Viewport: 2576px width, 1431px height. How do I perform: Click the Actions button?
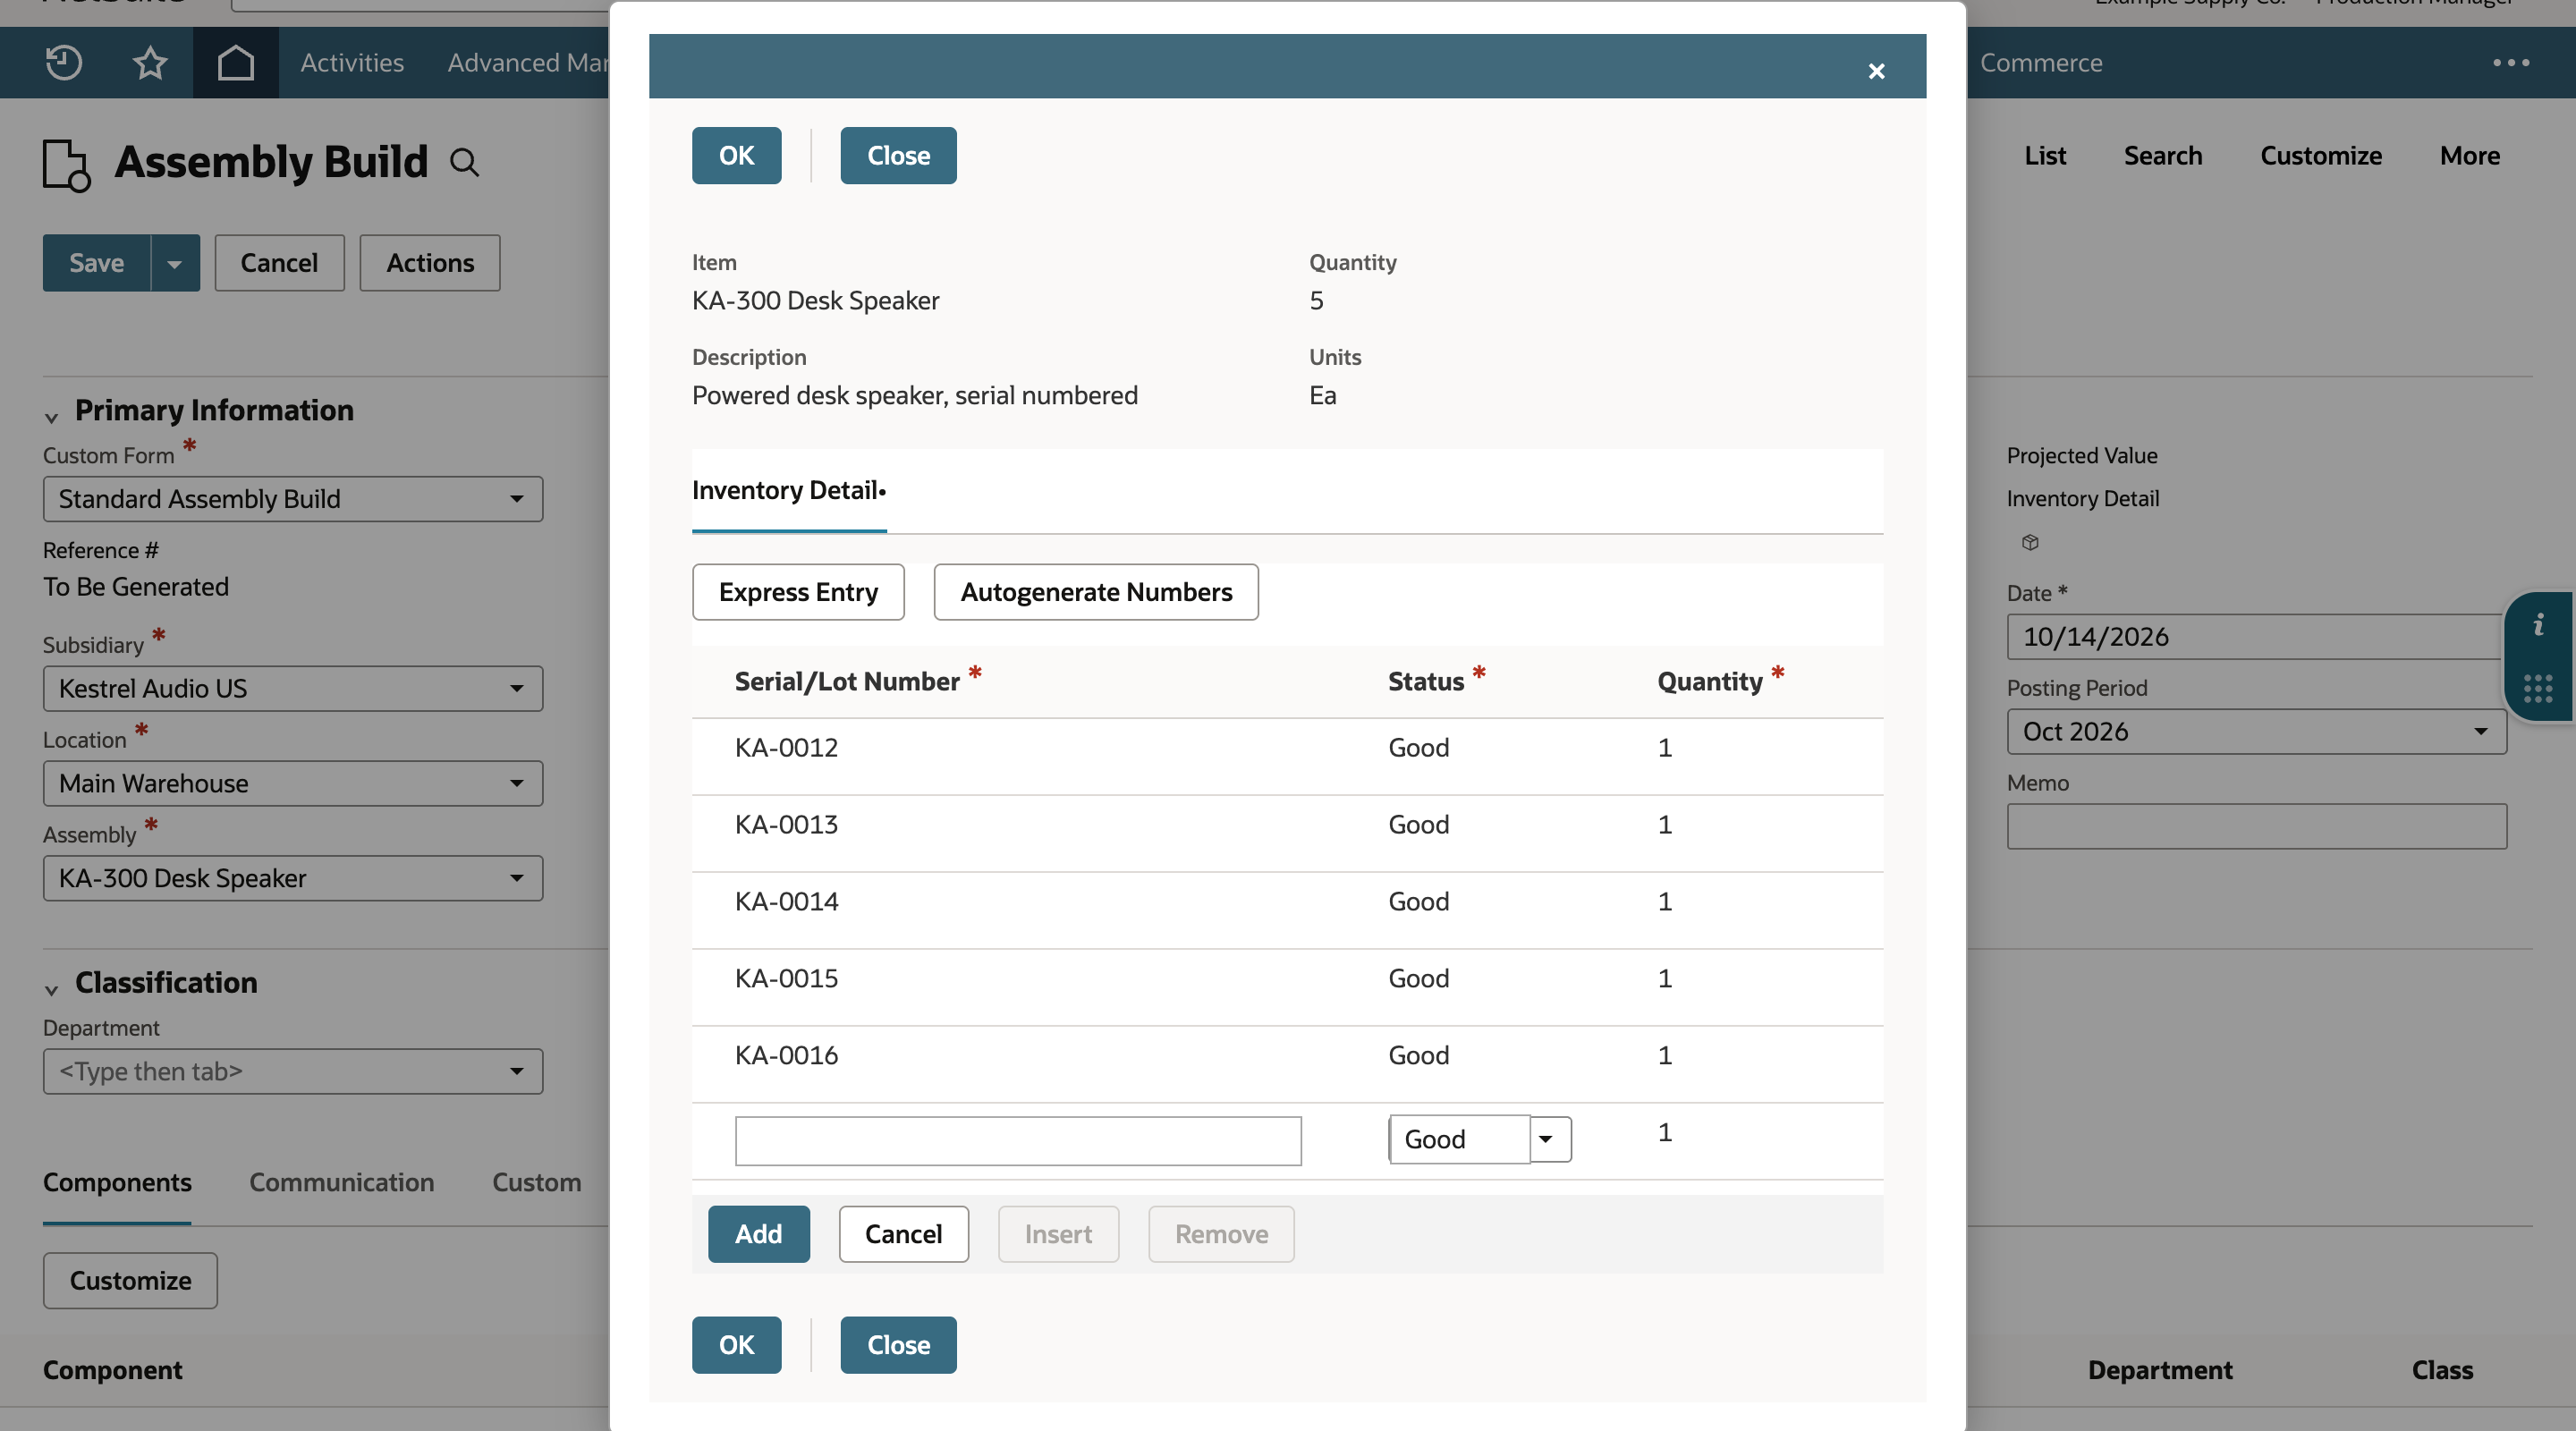[x=430, y=263]
